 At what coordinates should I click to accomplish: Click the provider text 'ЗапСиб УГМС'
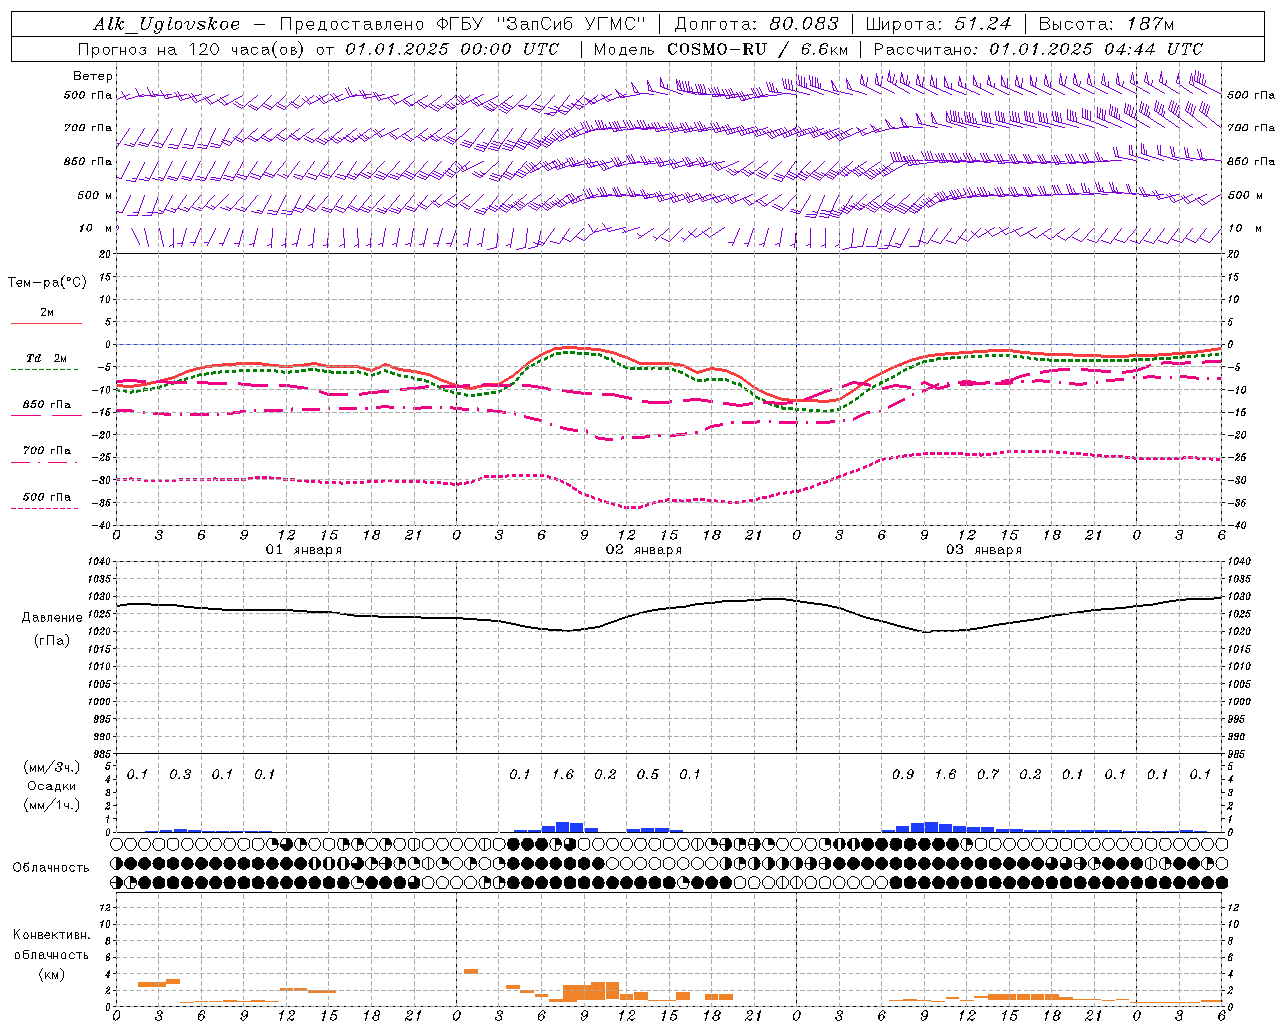click(x=571, y=24)
